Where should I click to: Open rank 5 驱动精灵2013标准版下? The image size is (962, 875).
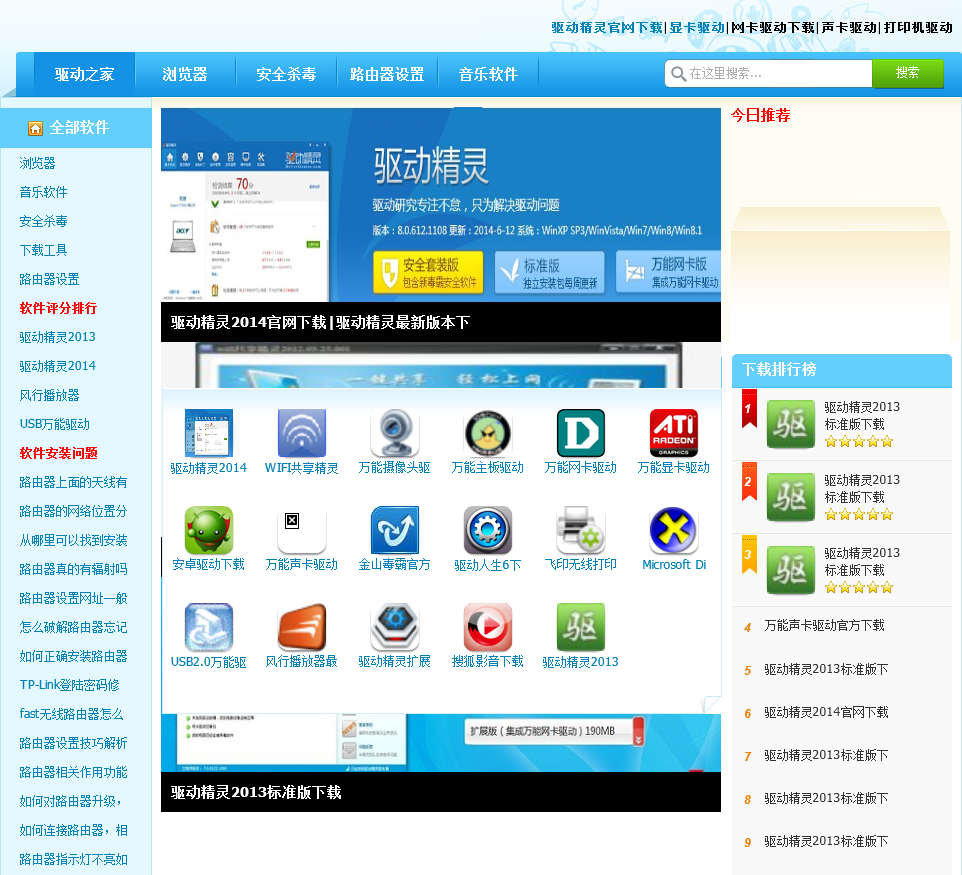point(826,669)
